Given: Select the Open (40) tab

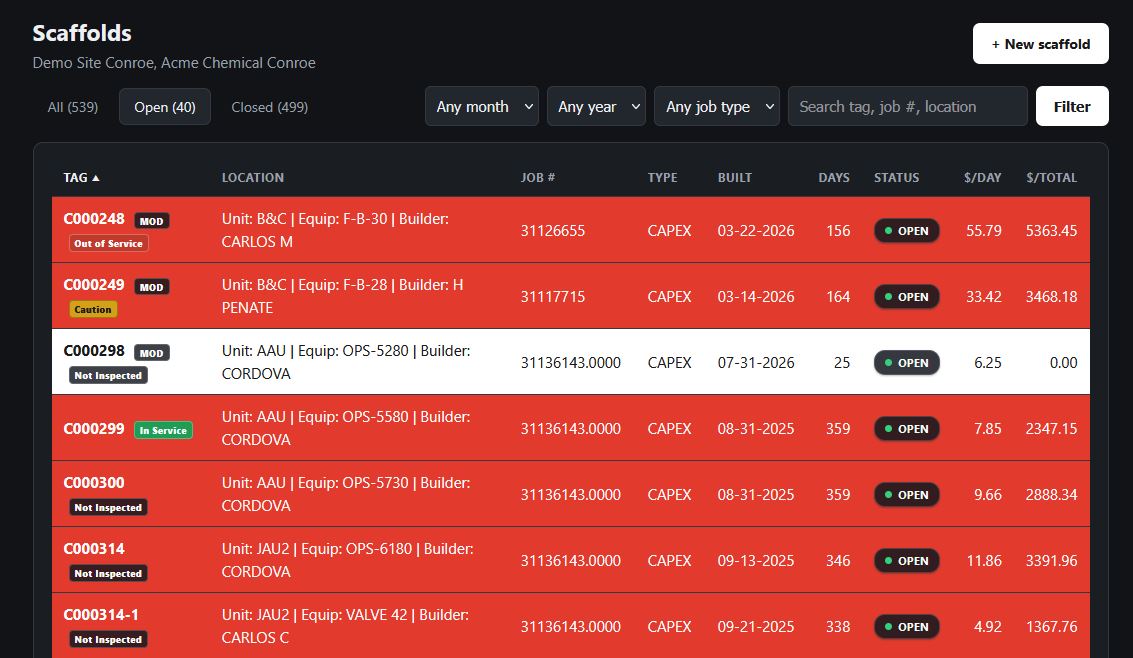Looking at the screenshot, I should [x=165, y=107].
